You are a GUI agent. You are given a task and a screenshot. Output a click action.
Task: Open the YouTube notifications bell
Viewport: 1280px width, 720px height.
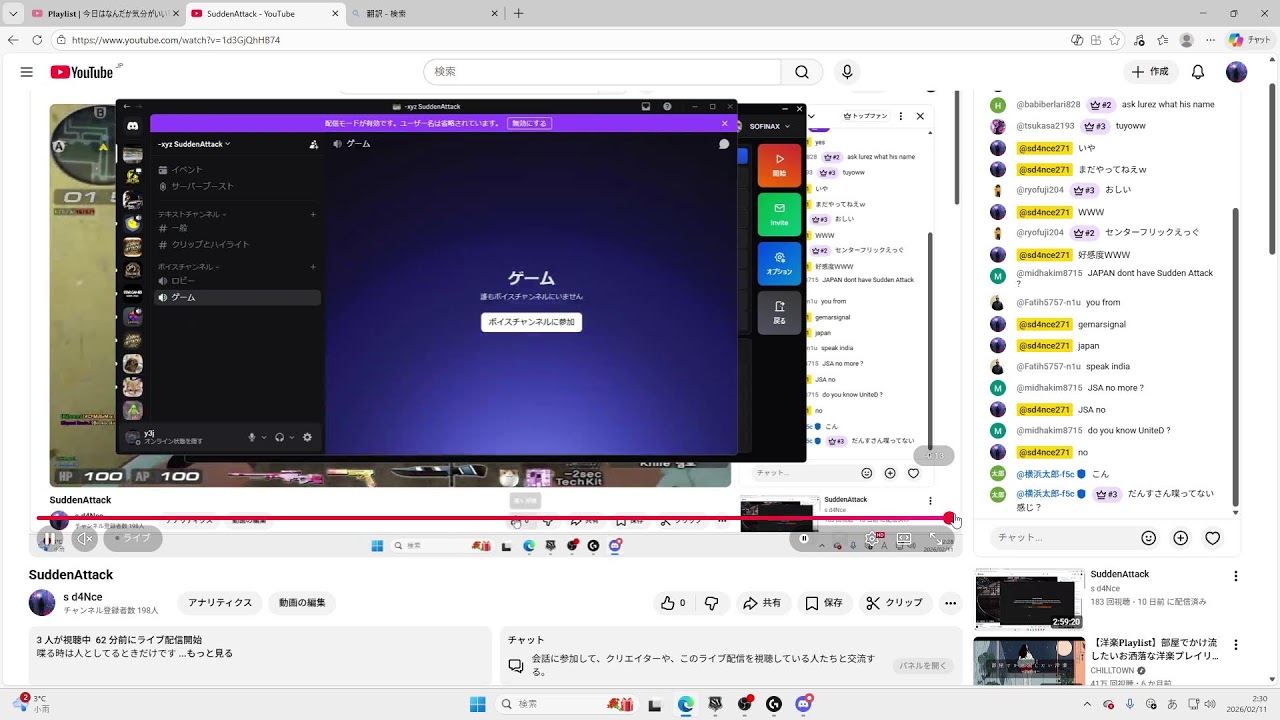(1198, 72)
